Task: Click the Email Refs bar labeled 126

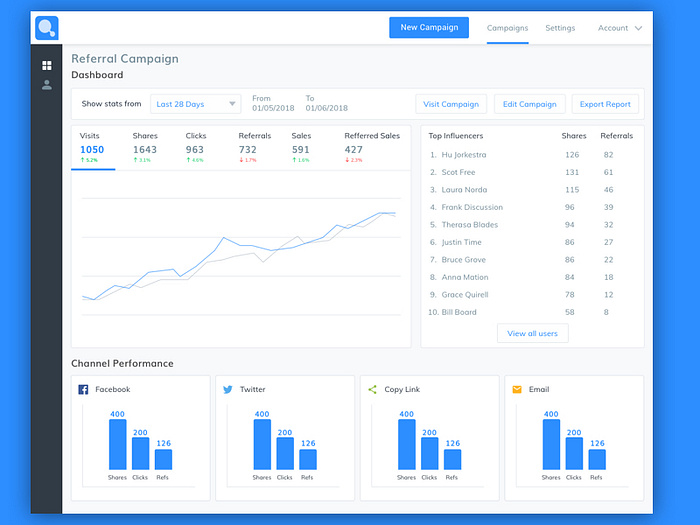Action: [597, 459]
